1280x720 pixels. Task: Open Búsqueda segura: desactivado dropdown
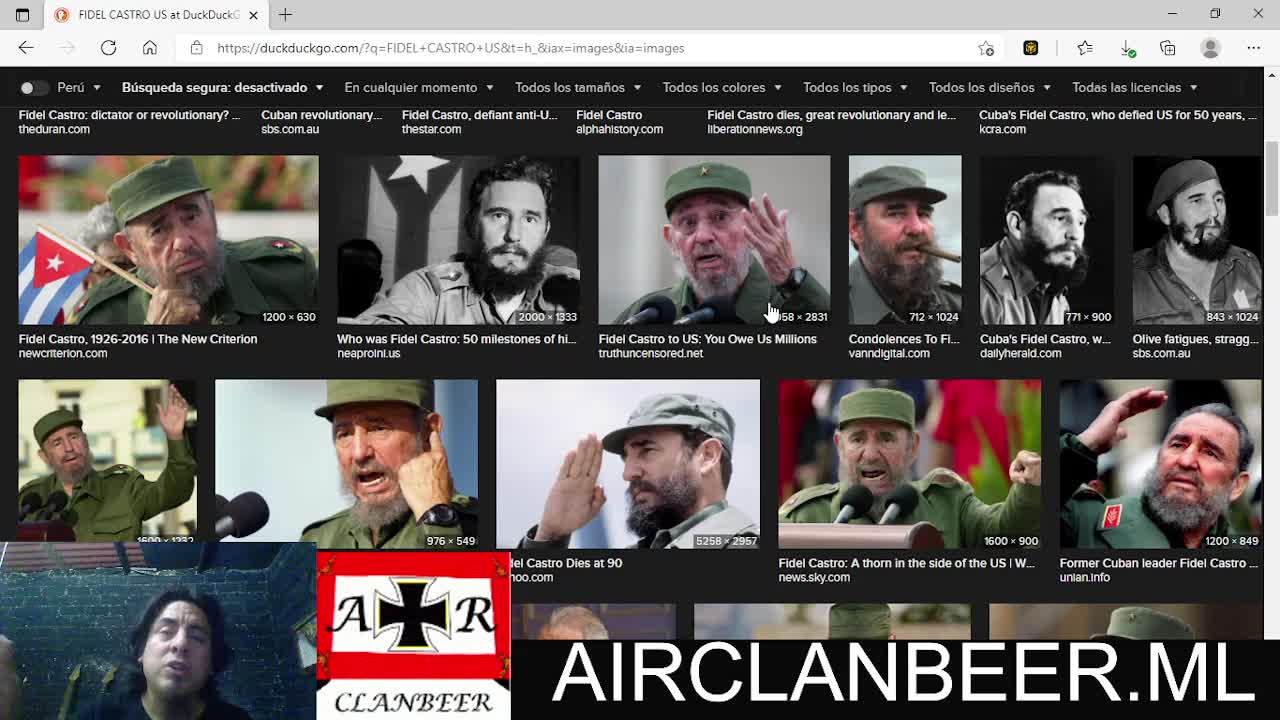point(222,87)
